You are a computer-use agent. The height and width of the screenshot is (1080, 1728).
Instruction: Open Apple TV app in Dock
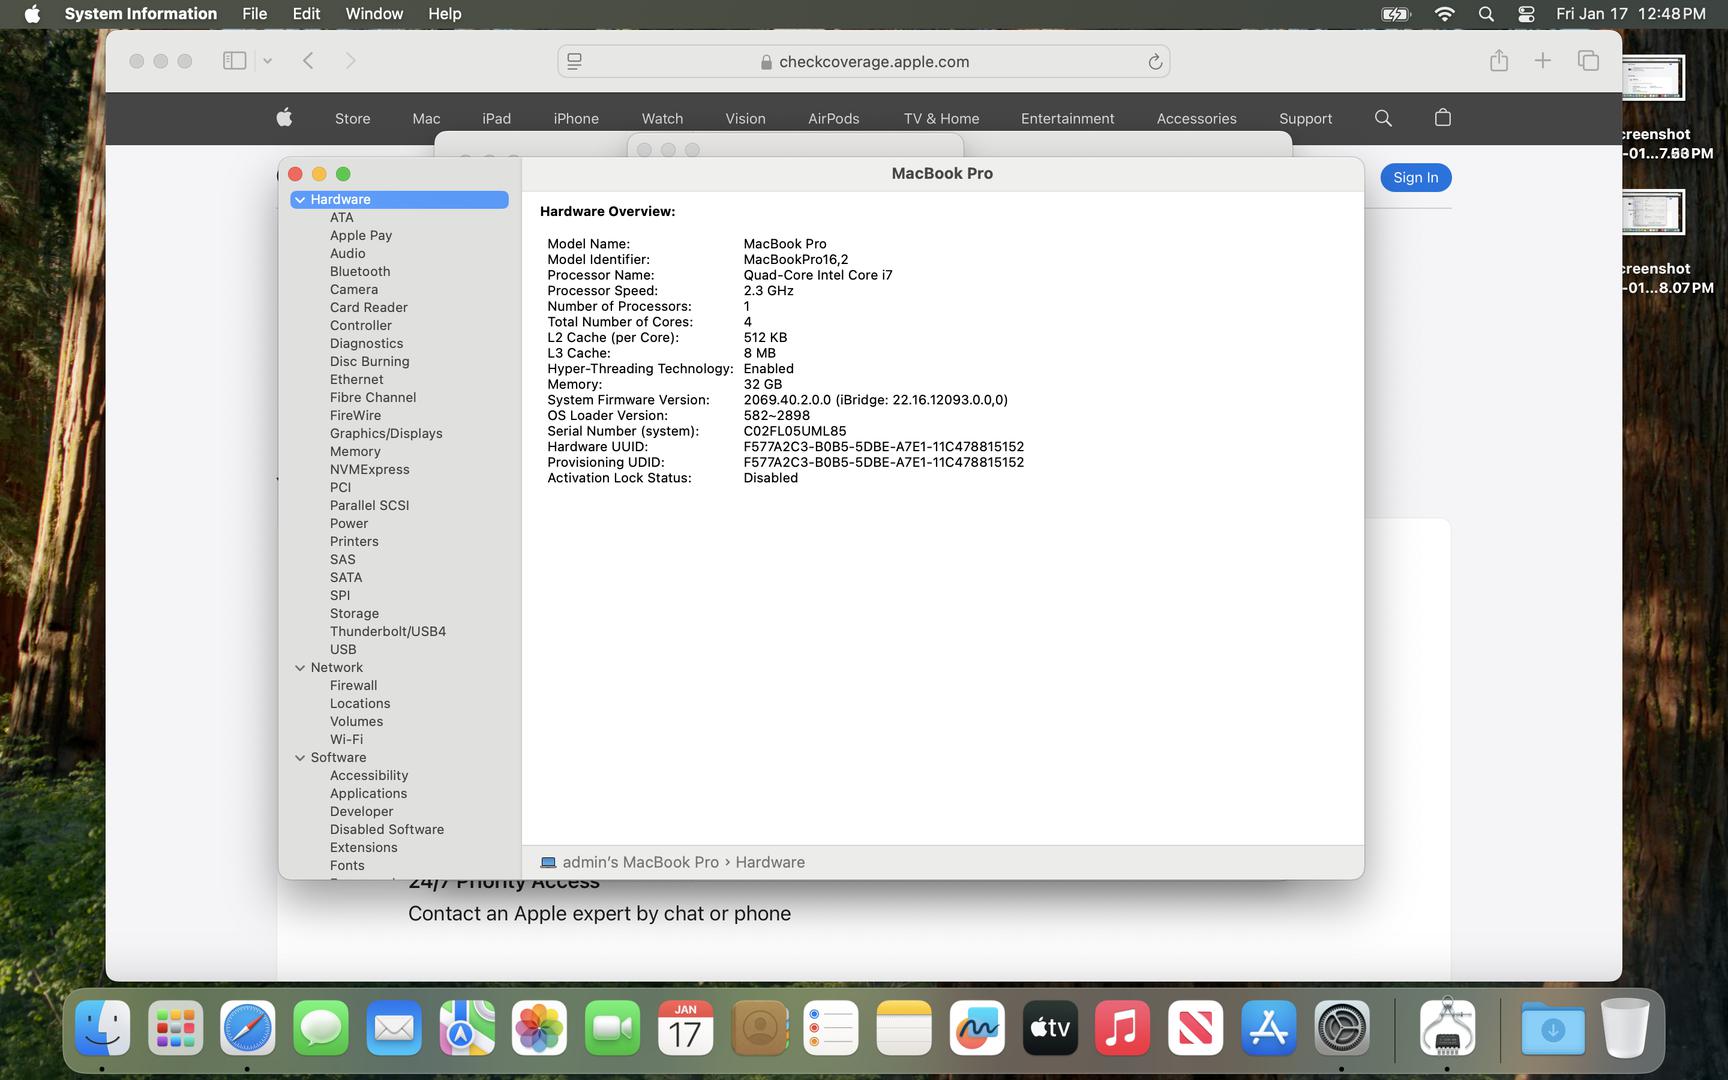coord(1050,1028)
